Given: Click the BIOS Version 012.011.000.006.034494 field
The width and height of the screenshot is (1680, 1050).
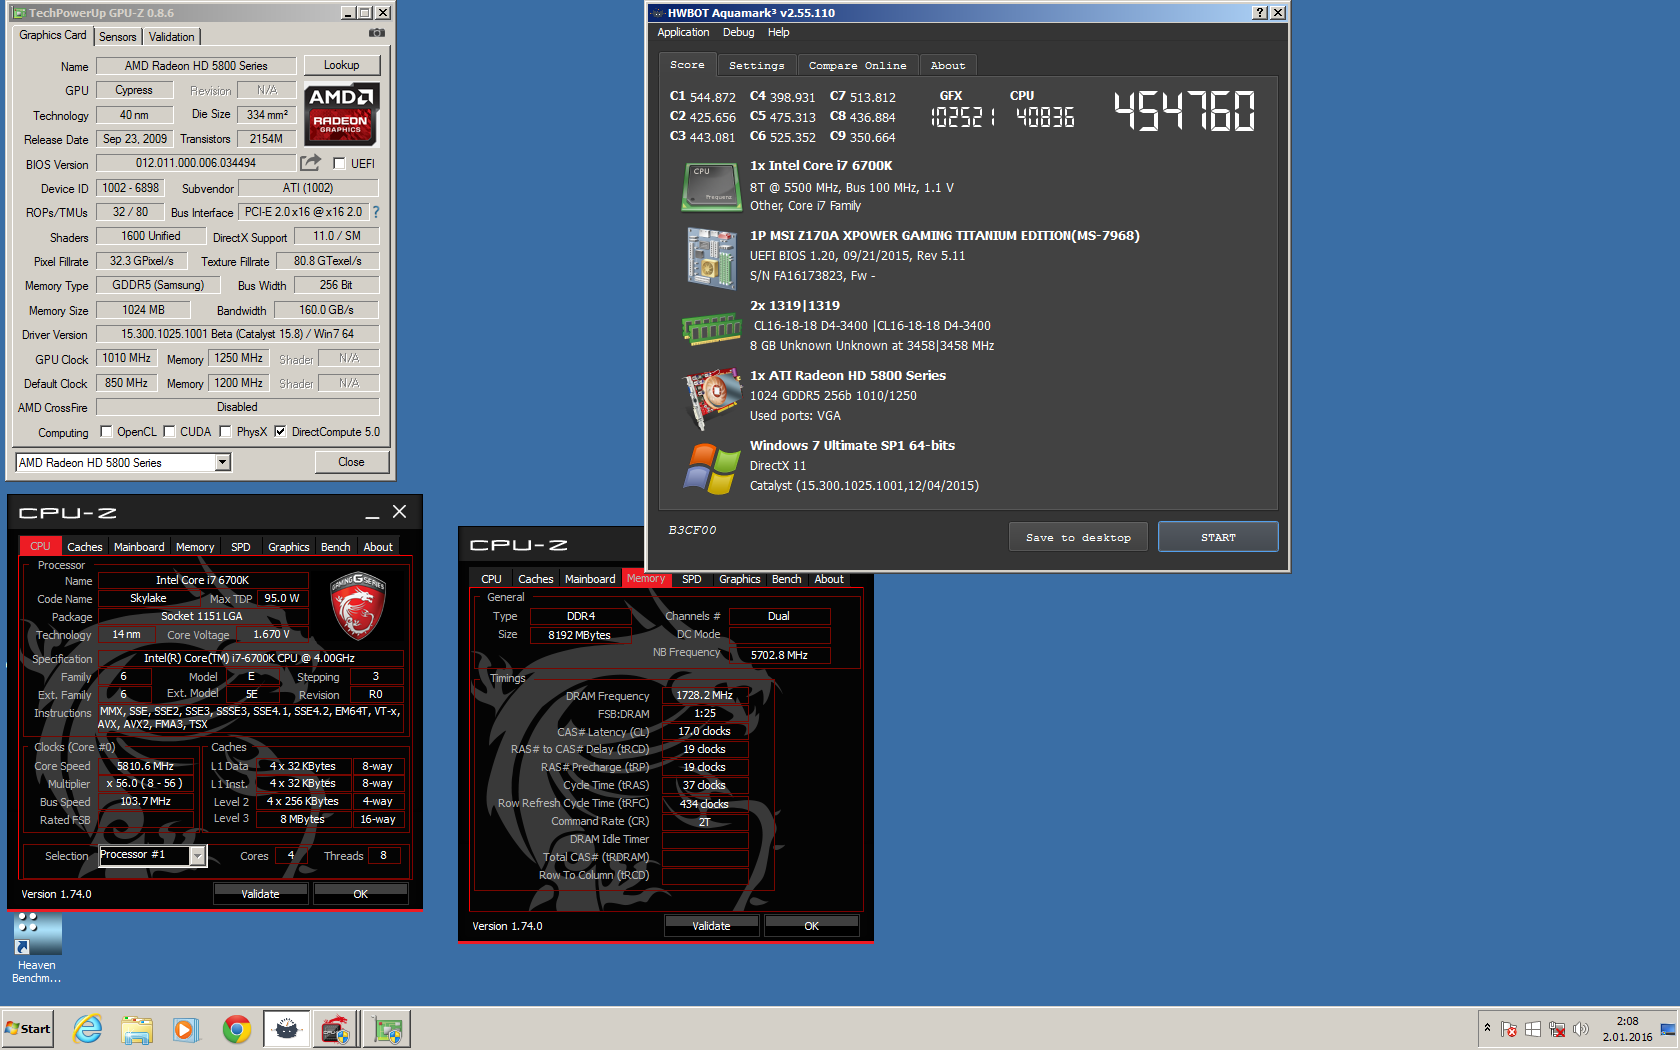Looking at the screenshot, I should pos(196,163).
